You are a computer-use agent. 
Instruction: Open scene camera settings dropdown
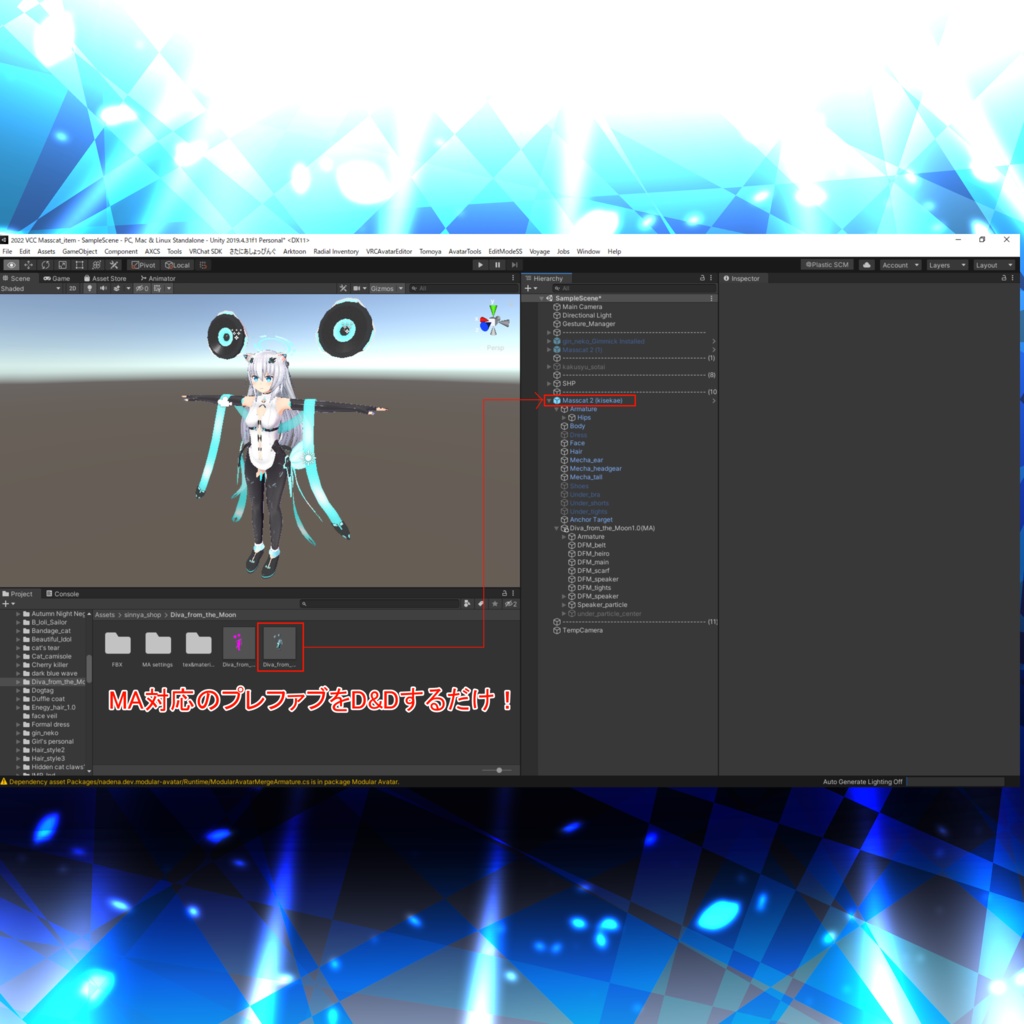tap(358, 288)
